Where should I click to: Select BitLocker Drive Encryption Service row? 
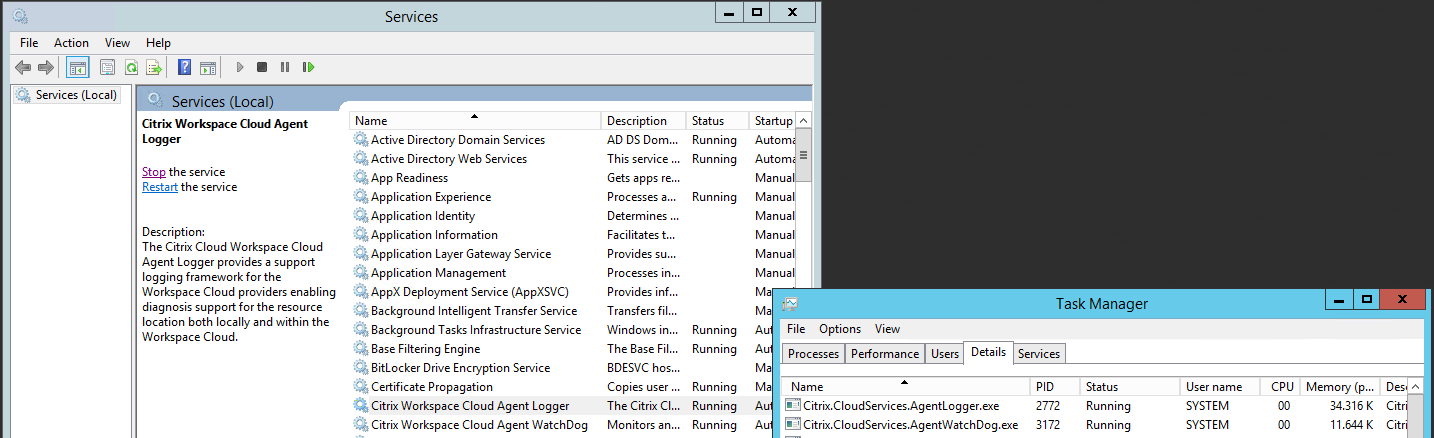click(x=562, y=368)
